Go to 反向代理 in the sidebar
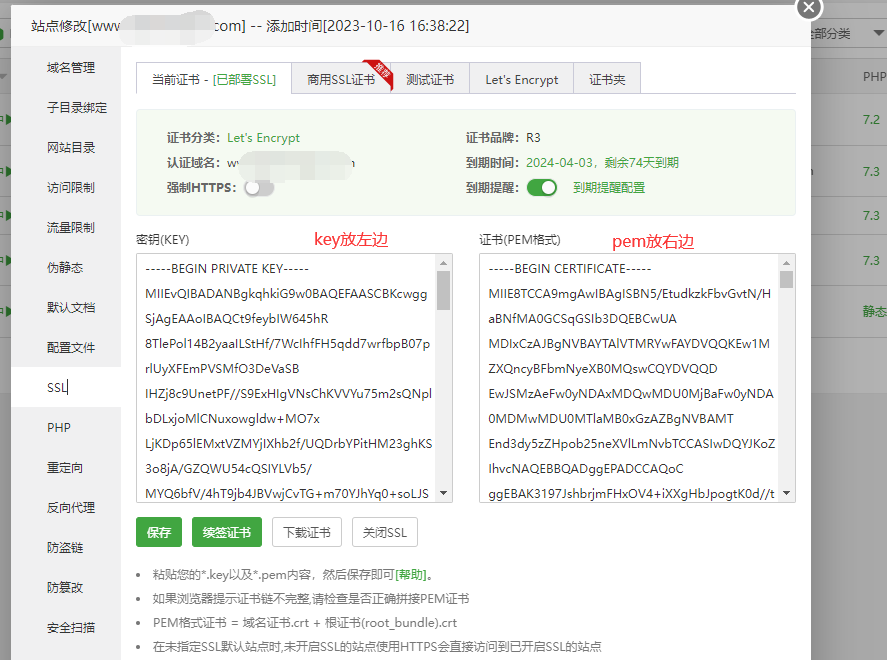887x660 pixels. click(x=71, y=508)
